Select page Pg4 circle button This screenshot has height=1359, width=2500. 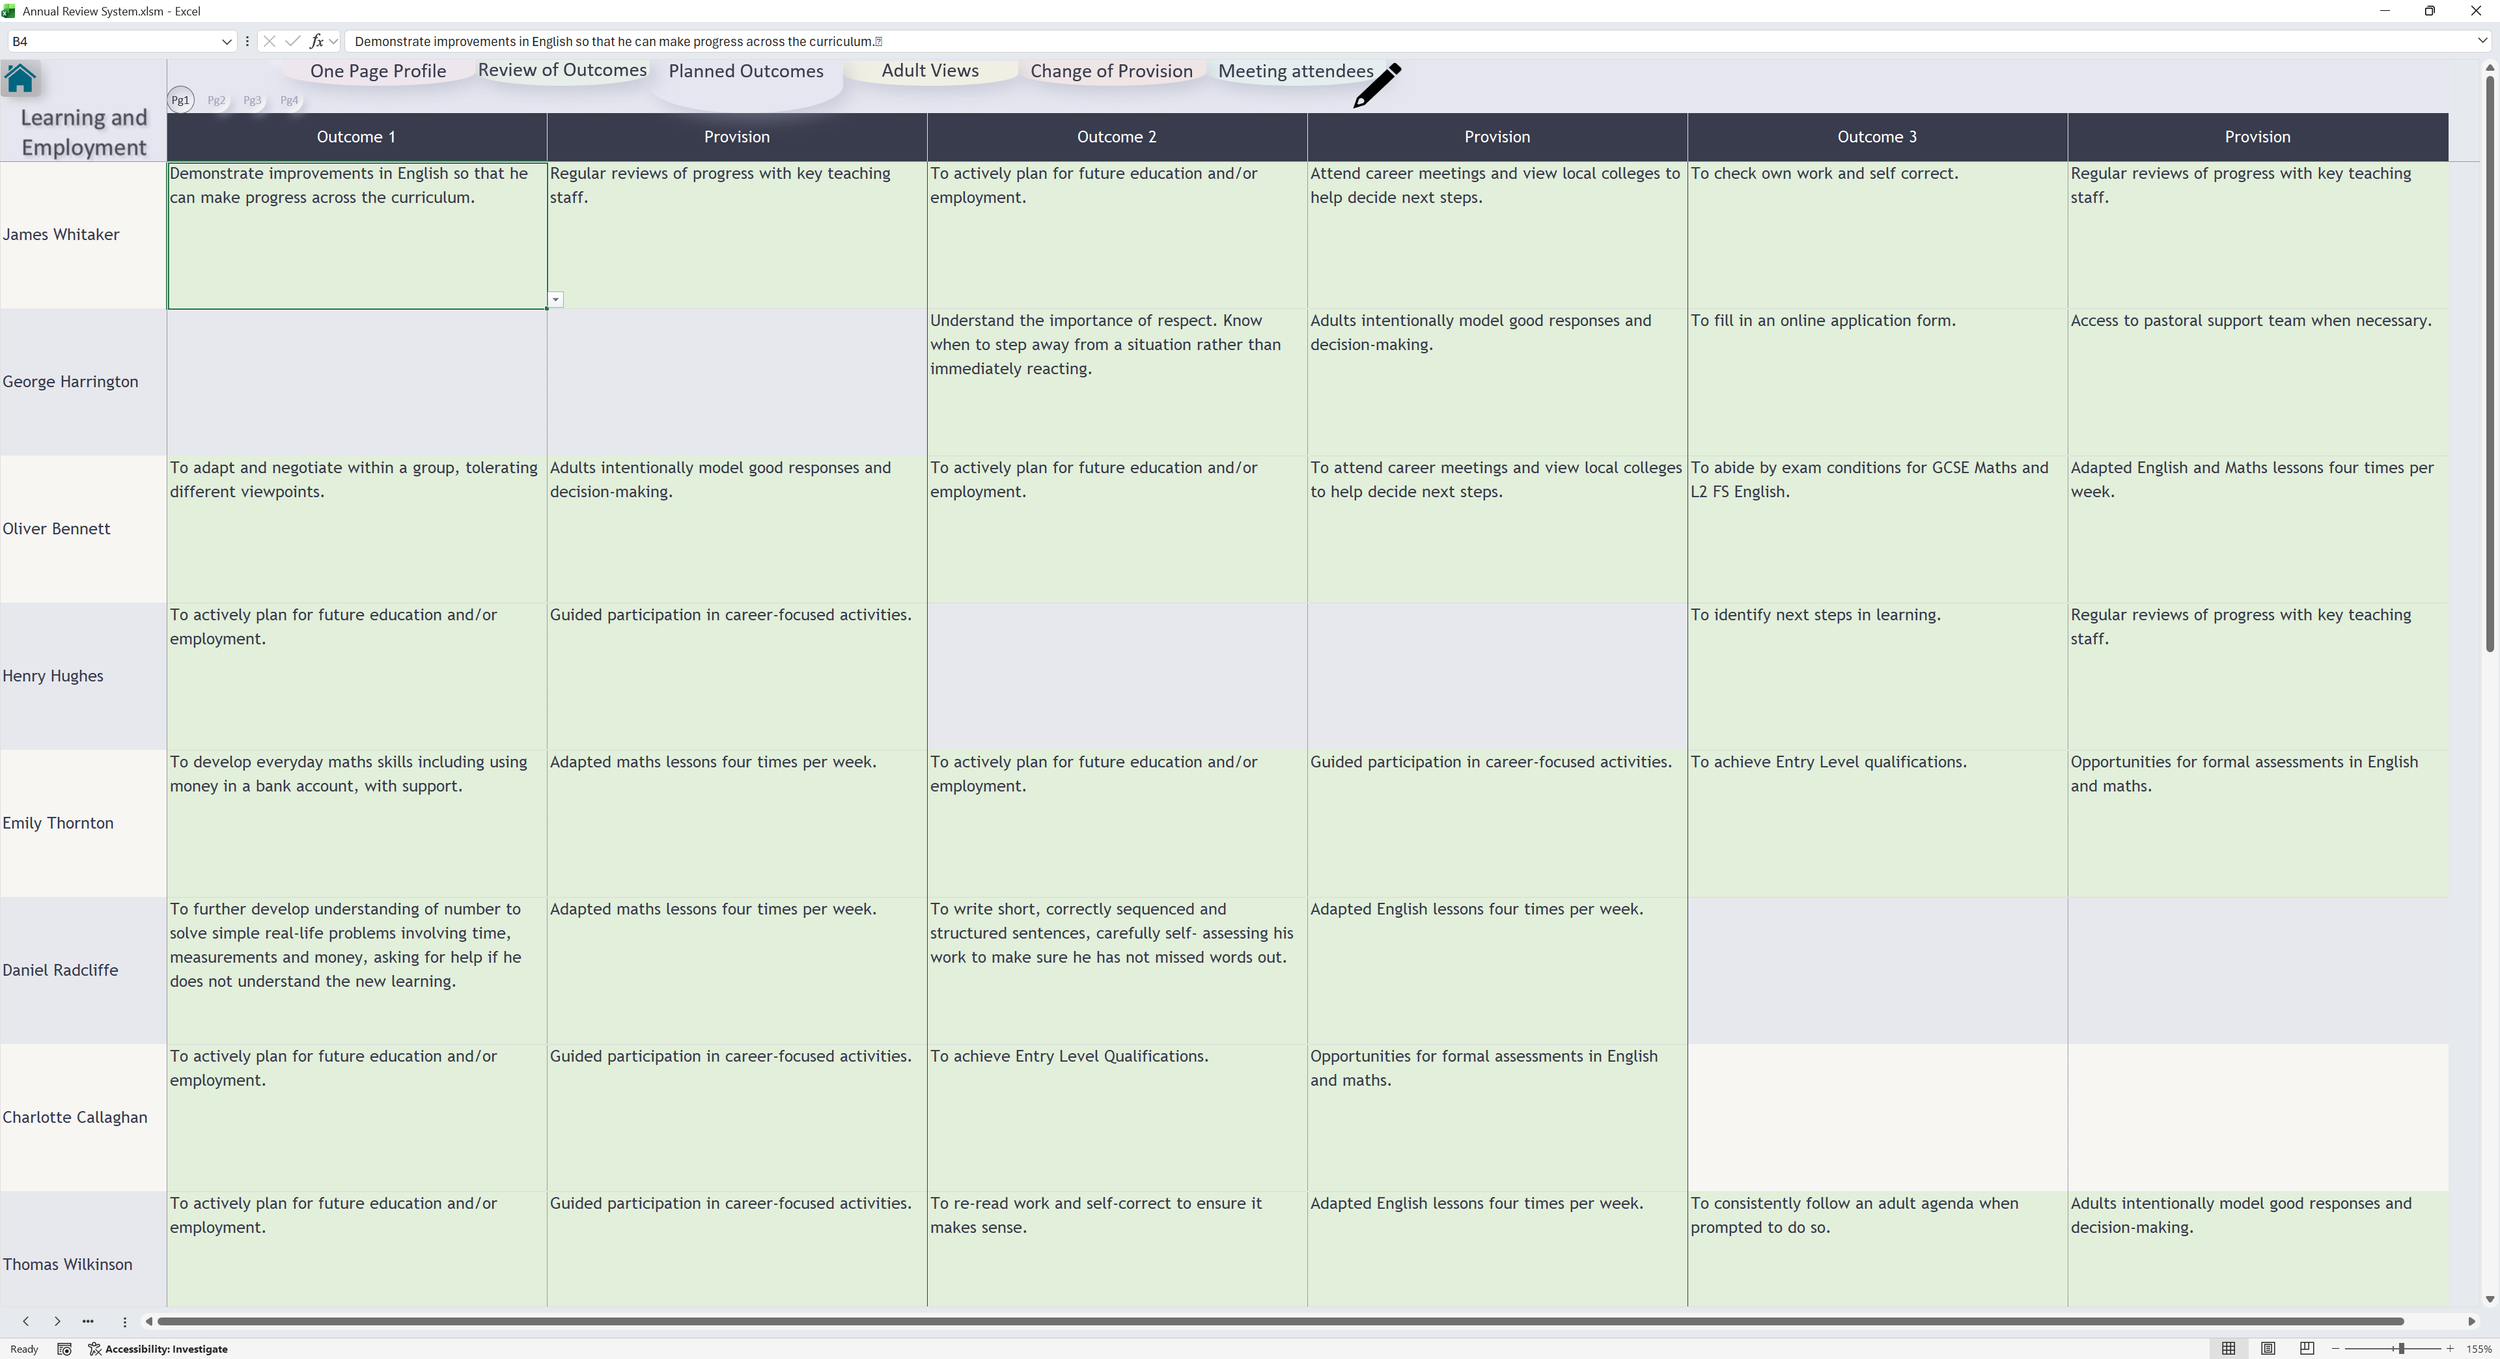[x=289, y=100]
